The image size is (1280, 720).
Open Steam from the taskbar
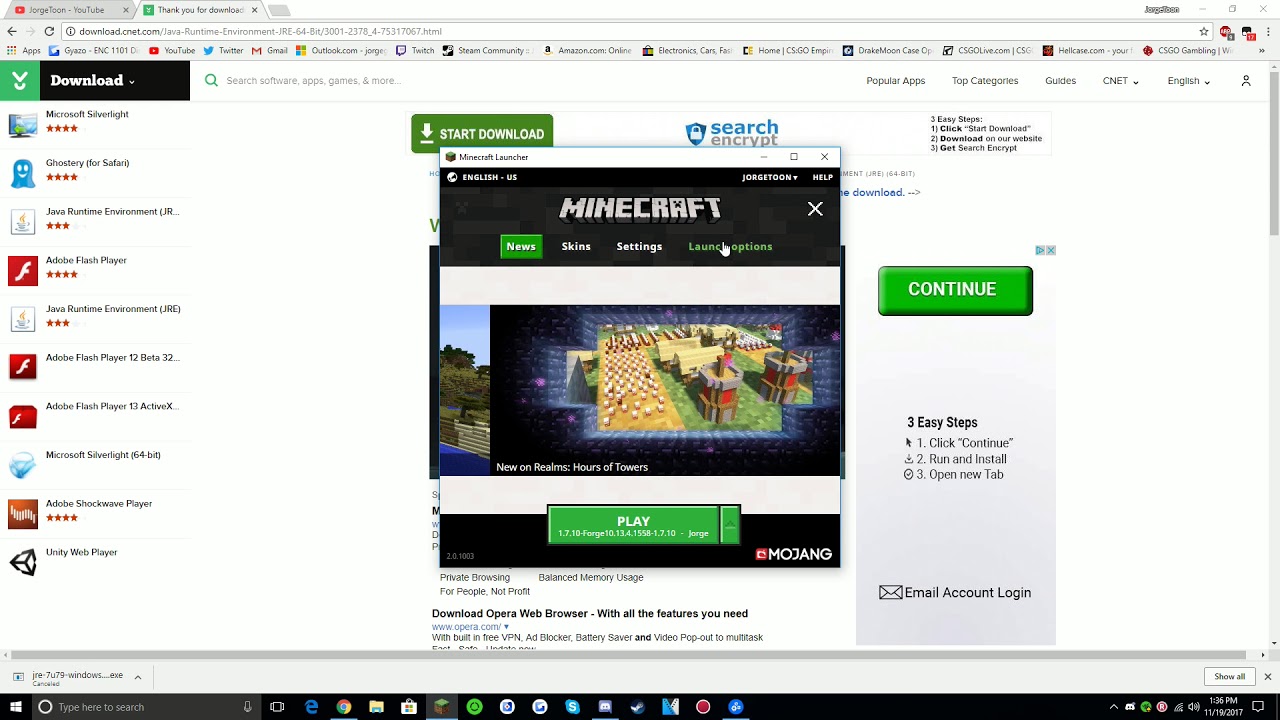coord(638,707)
